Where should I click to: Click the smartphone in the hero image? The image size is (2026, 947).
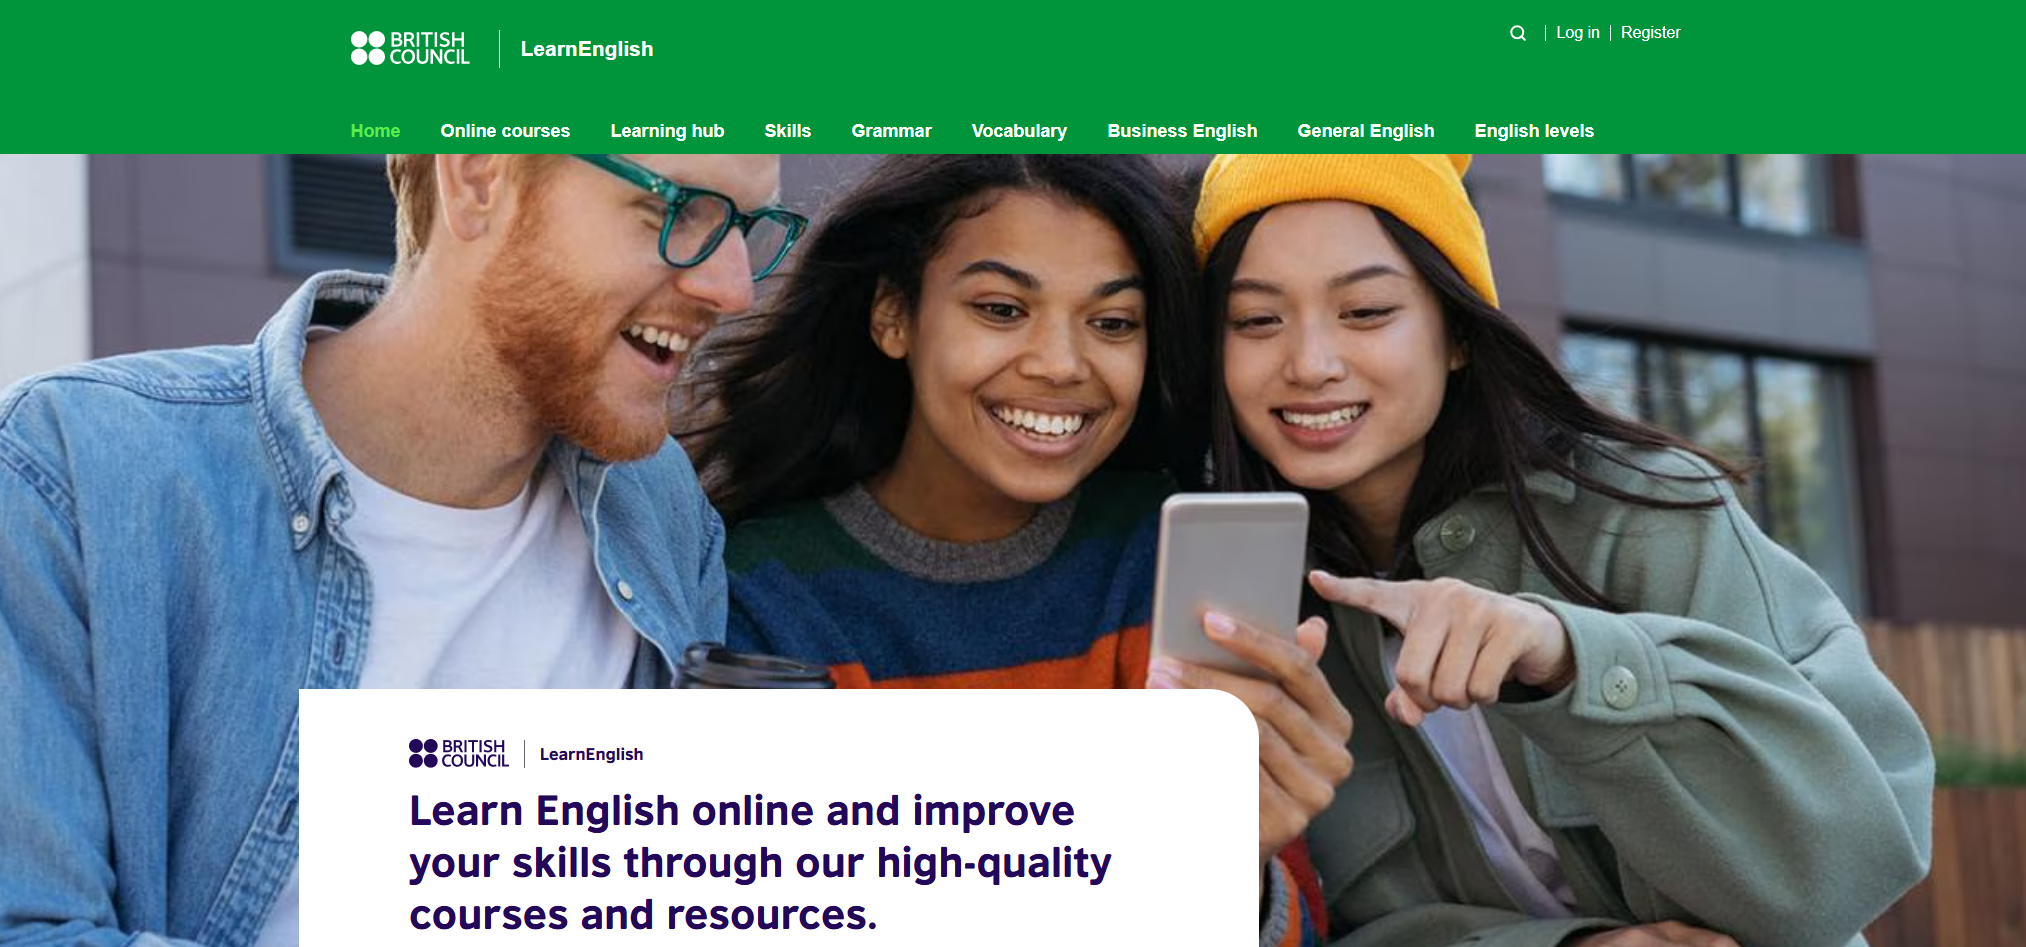[x=1229, y=580]
